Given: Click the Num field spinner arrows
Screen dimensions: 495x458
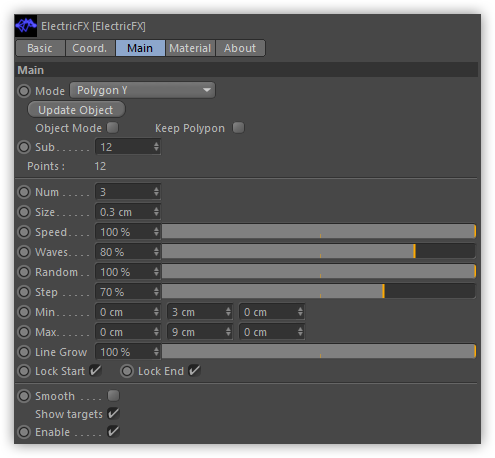Looking at the screenshot, I should 156,192.
